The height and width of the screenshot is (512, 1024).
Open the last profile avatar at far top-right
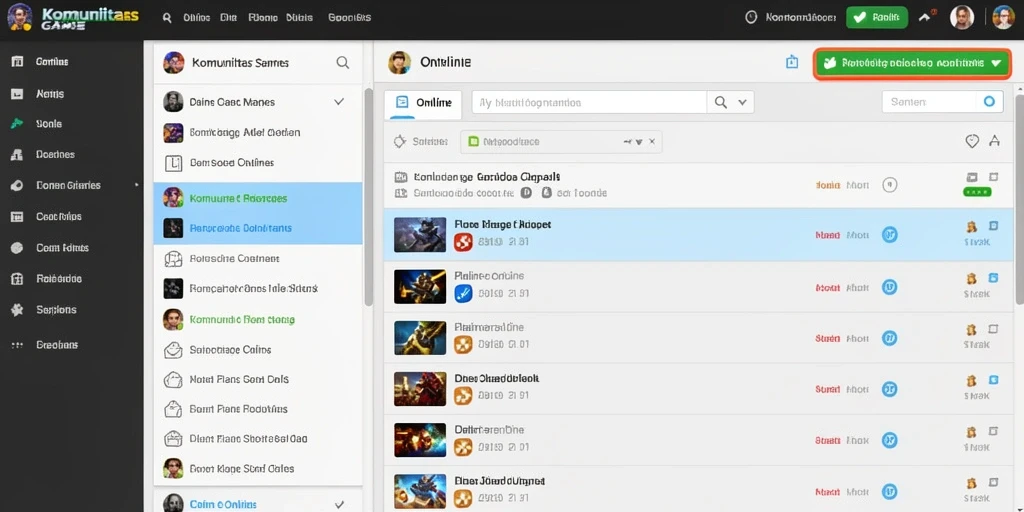tap(1003, 18)
